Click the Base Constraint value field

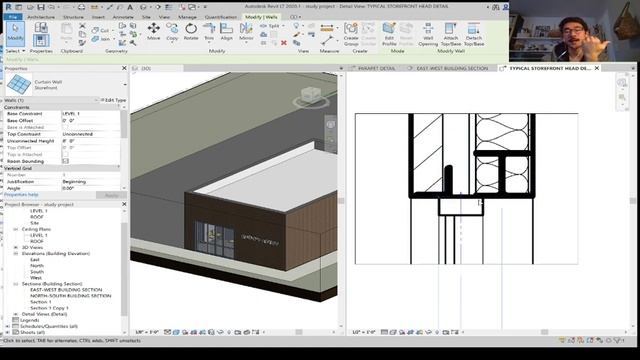click(90, 113)
